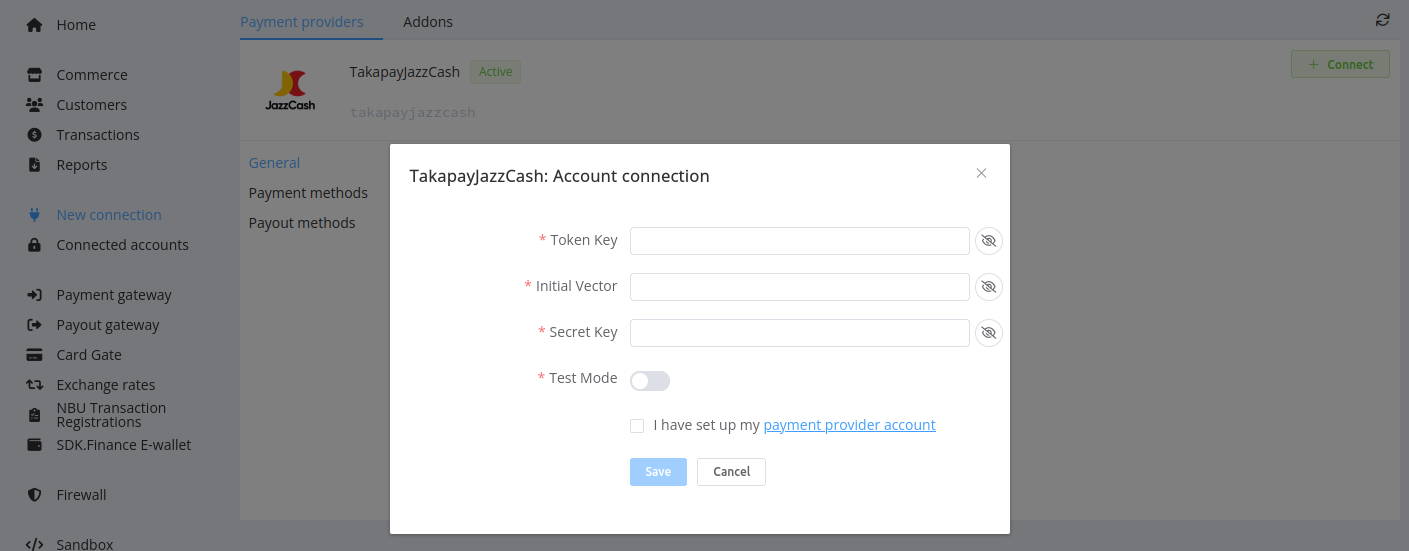Click the Transactions dollar icon
This screenshot has height=551, width=1409.
[x=34, y=135]
